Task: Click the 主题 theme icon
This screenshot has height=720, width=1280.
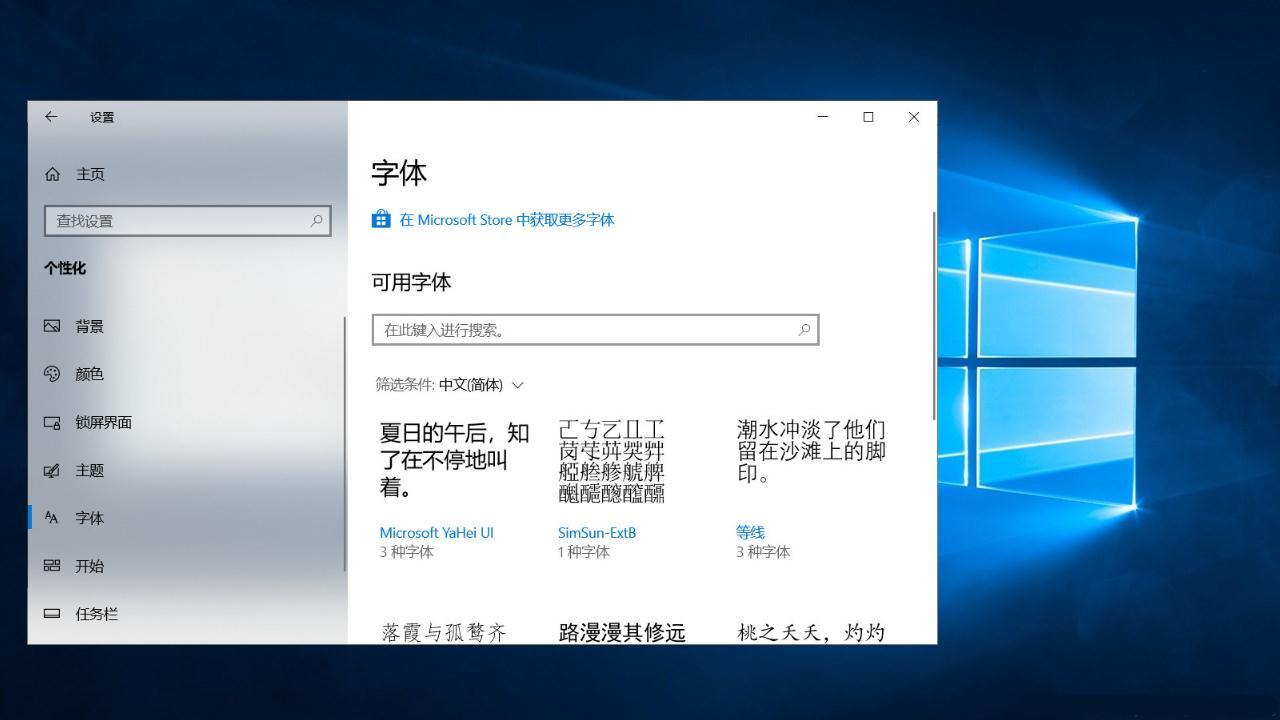Action: (53, 471)
